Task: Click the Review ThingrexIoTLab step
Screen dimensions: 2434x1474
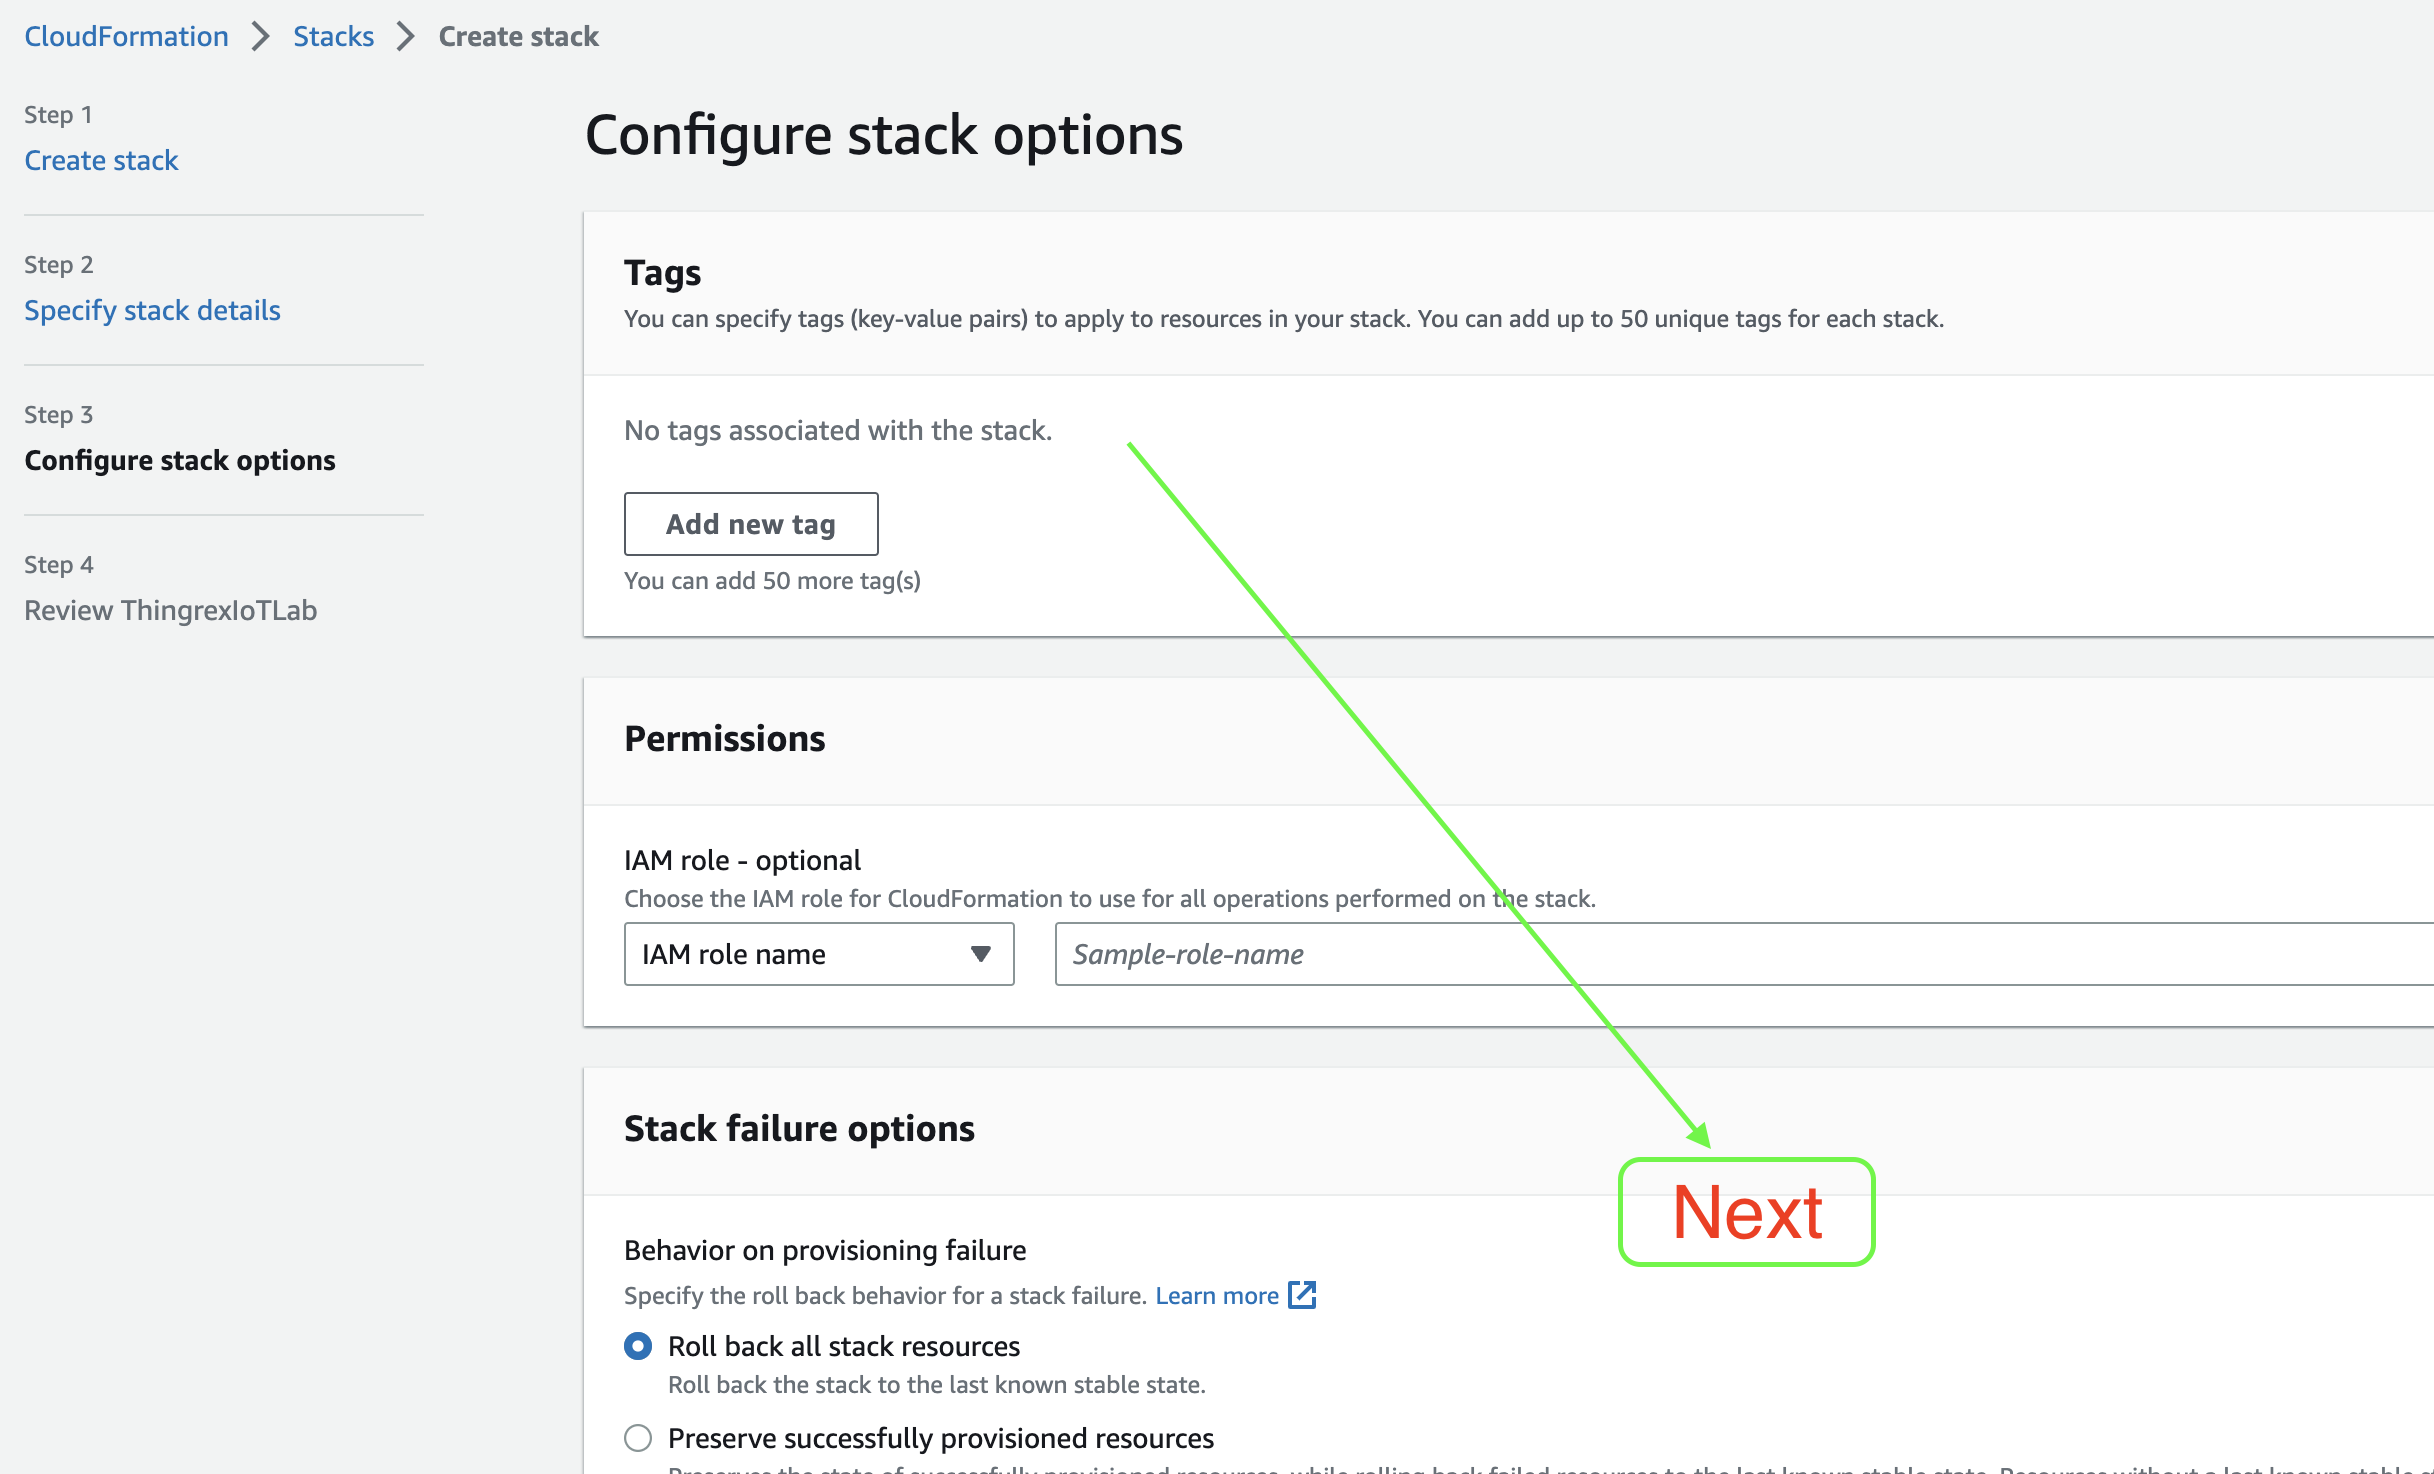Action: [x=171, y=610]
